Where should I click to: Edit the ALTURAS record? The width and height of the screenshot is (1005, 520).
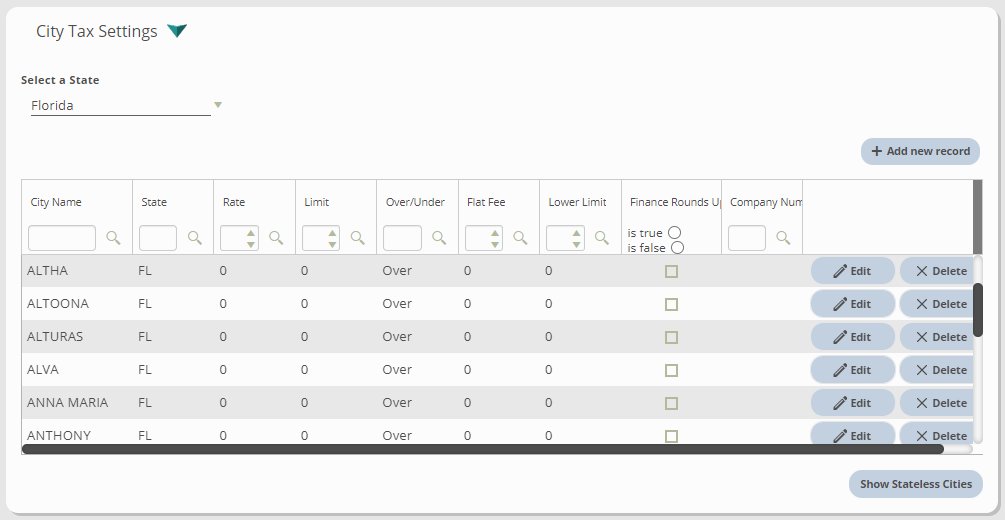(x=852, y=337)
